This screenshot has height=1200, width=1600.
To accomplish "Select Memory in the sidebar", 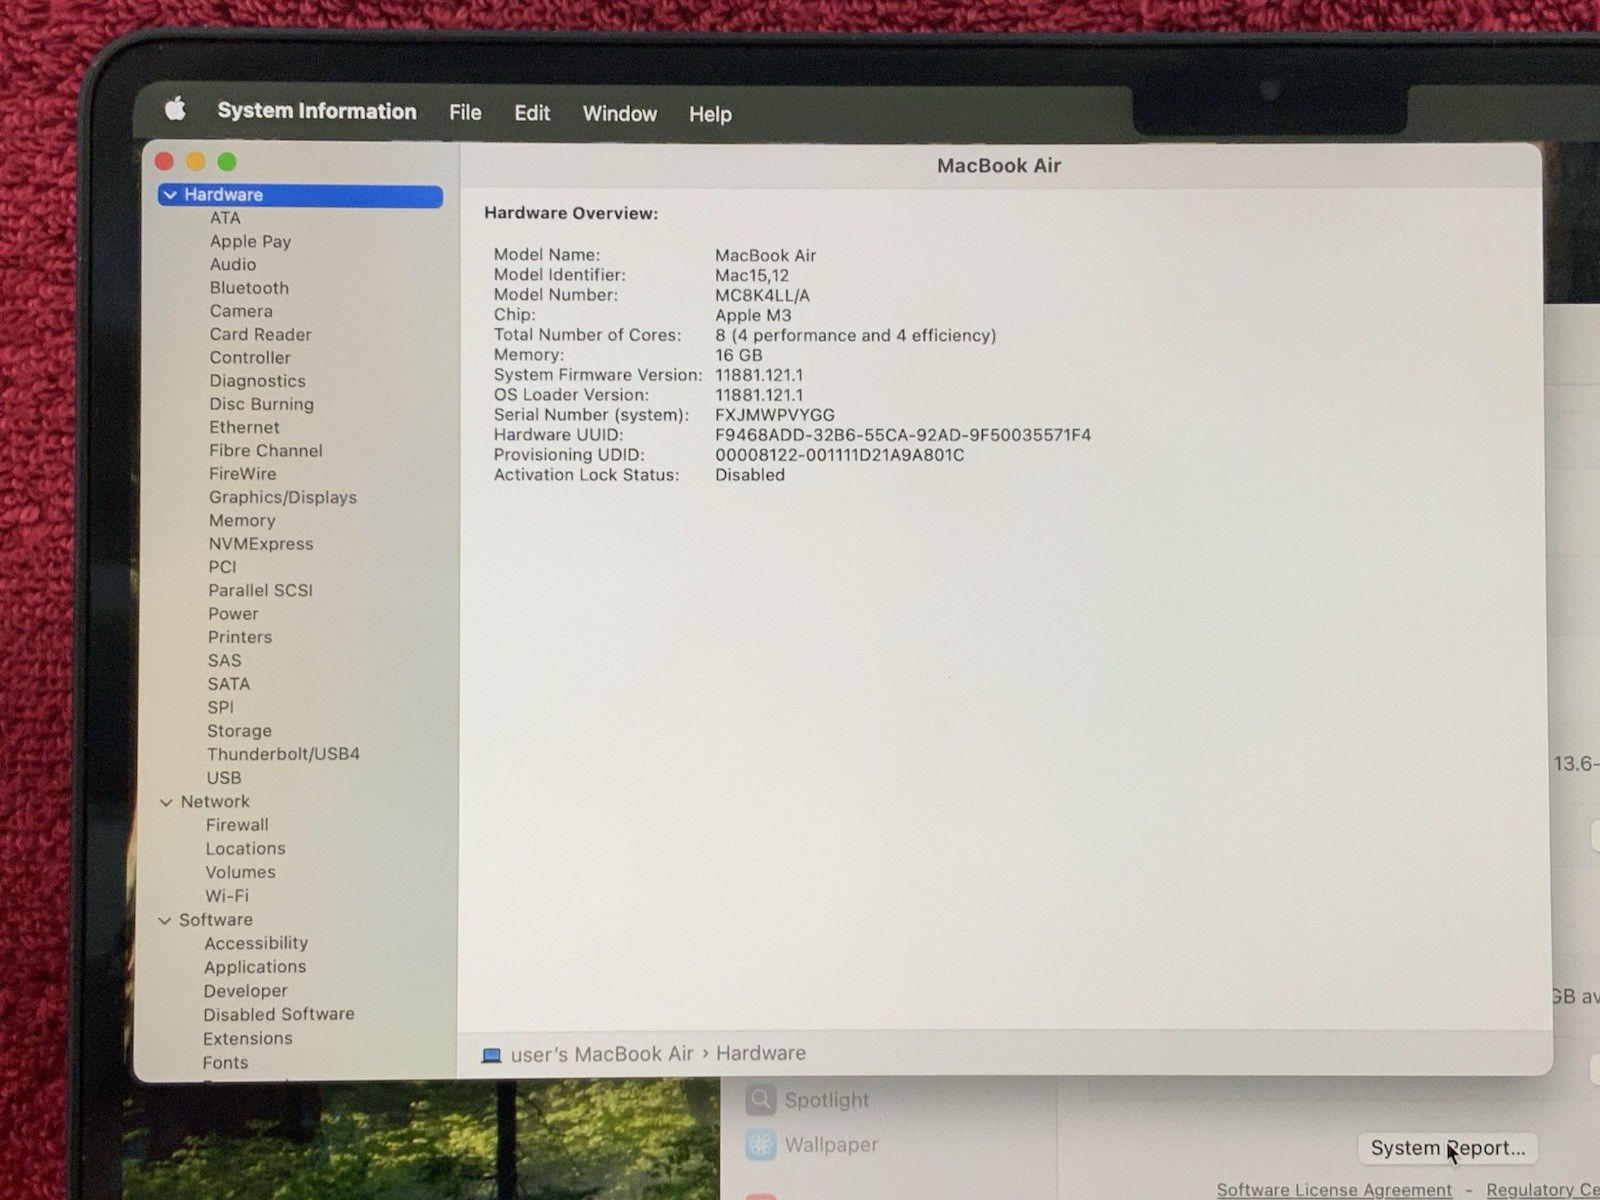I will point(242,520).
